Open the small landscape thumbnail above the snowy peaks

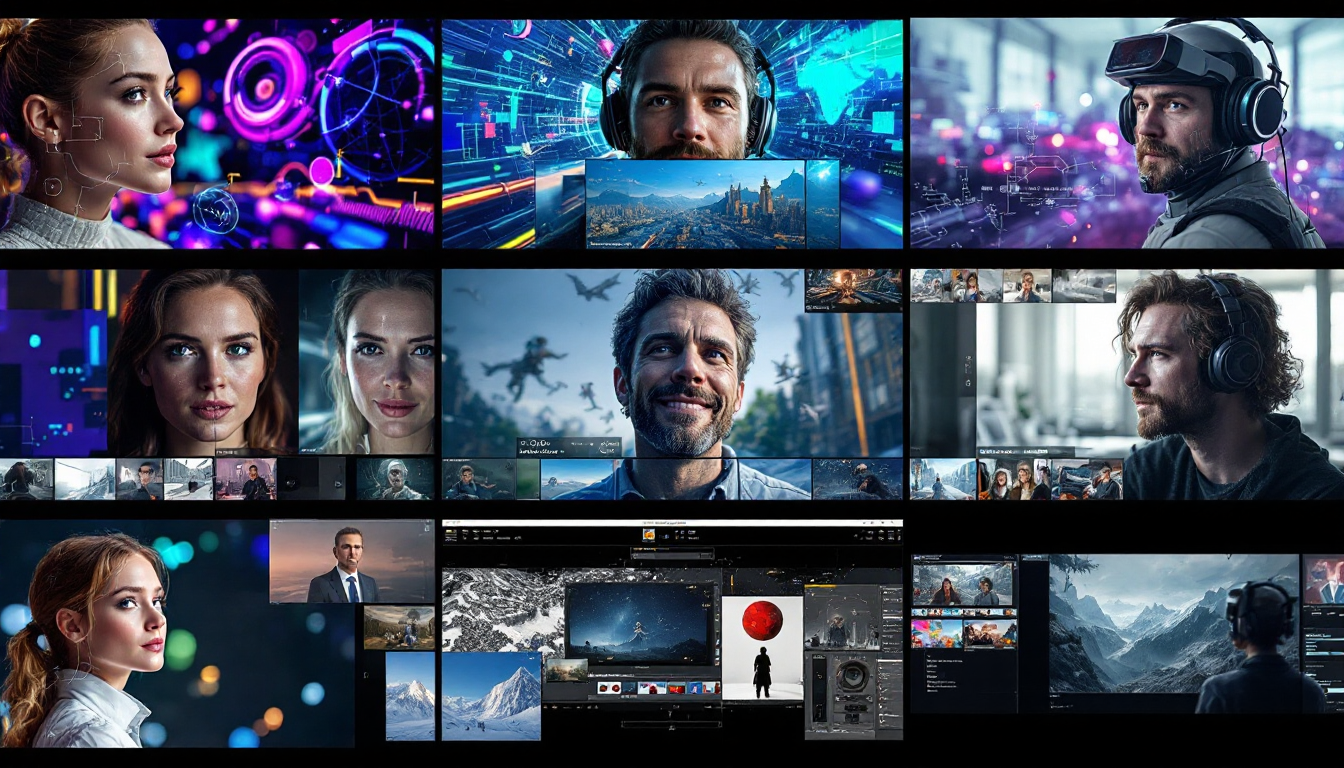398,627
